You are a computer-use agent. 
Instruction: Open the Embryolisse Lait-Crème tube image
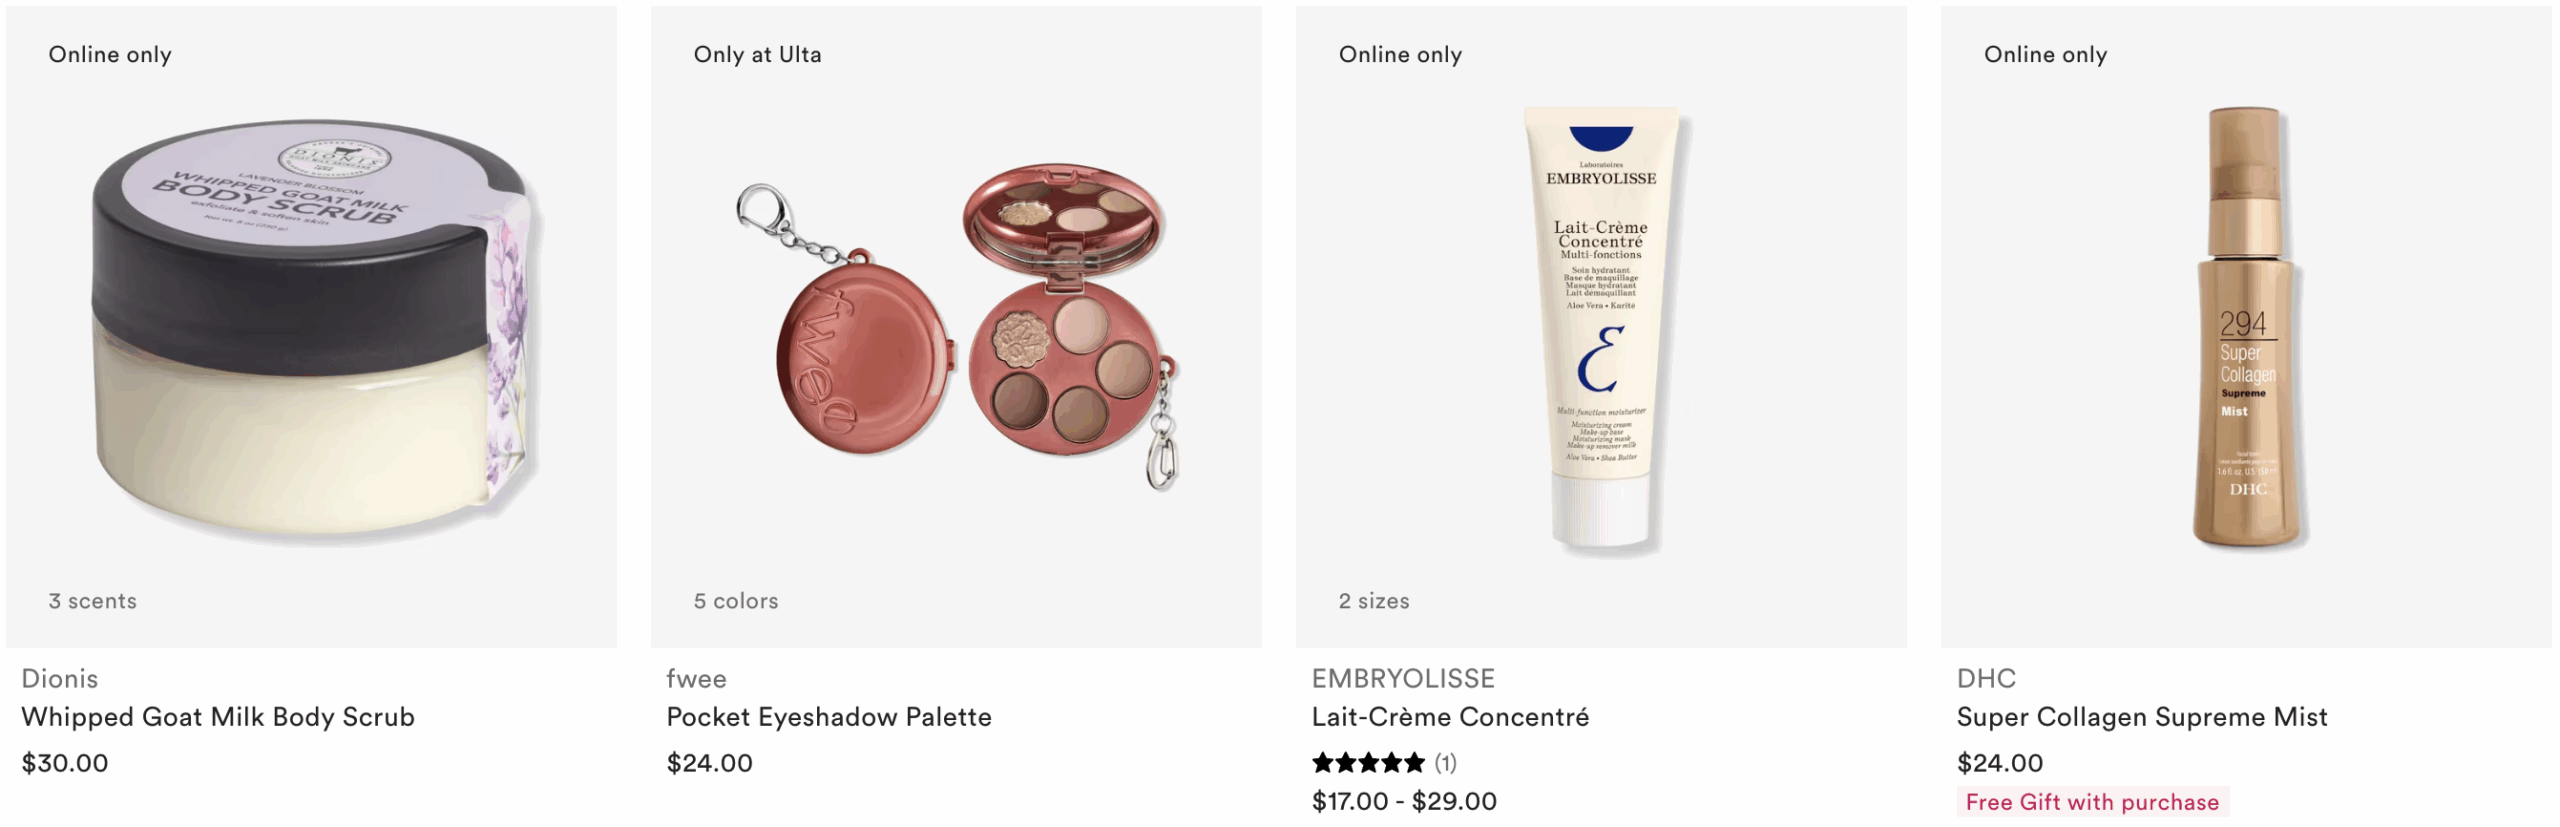[x=1602, y=330]
